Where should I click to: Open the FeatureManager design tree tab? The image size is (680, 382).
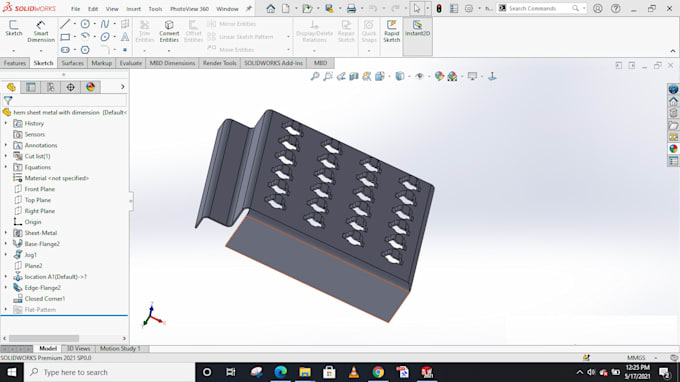[x=11, y=87]
